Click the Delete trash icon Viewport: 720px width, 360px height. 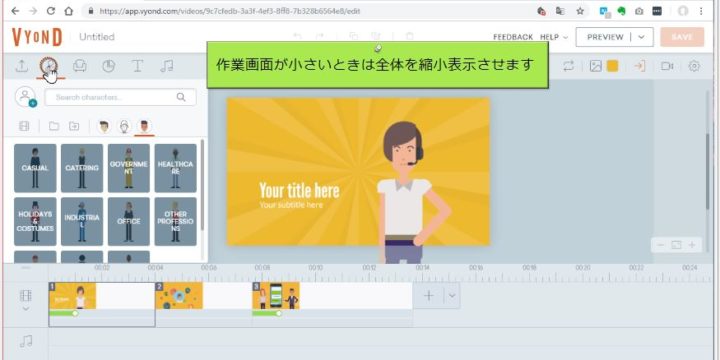410,36
